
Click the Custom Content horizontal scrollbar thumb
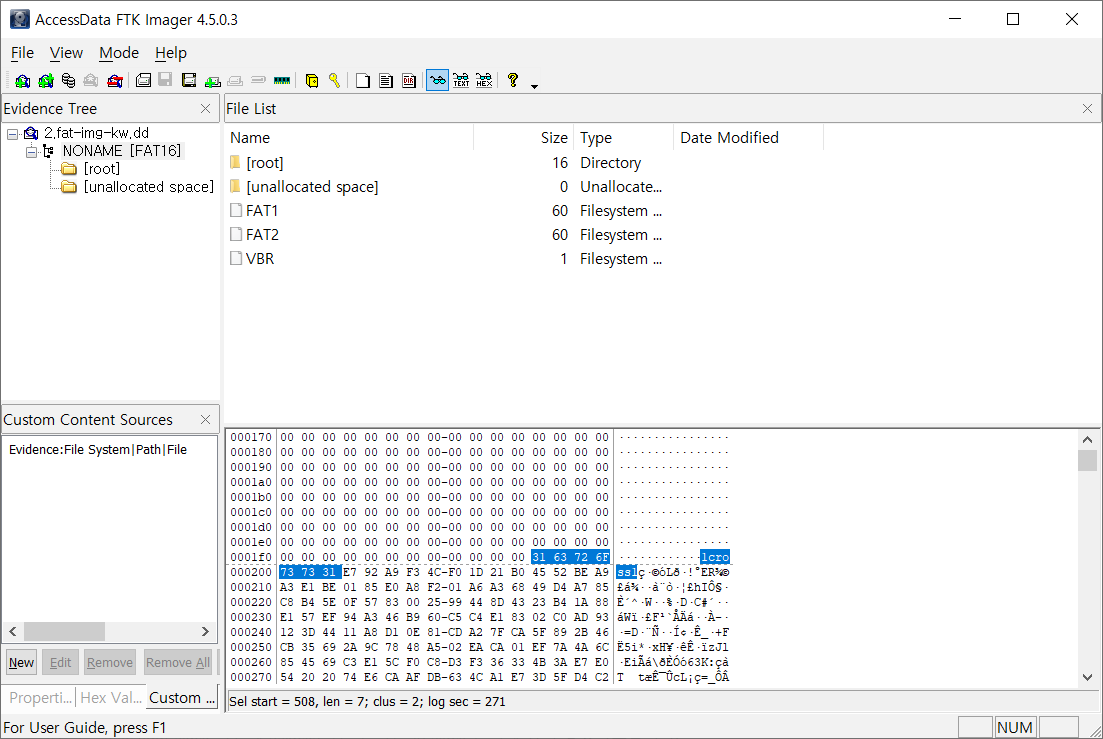(64, 631)
